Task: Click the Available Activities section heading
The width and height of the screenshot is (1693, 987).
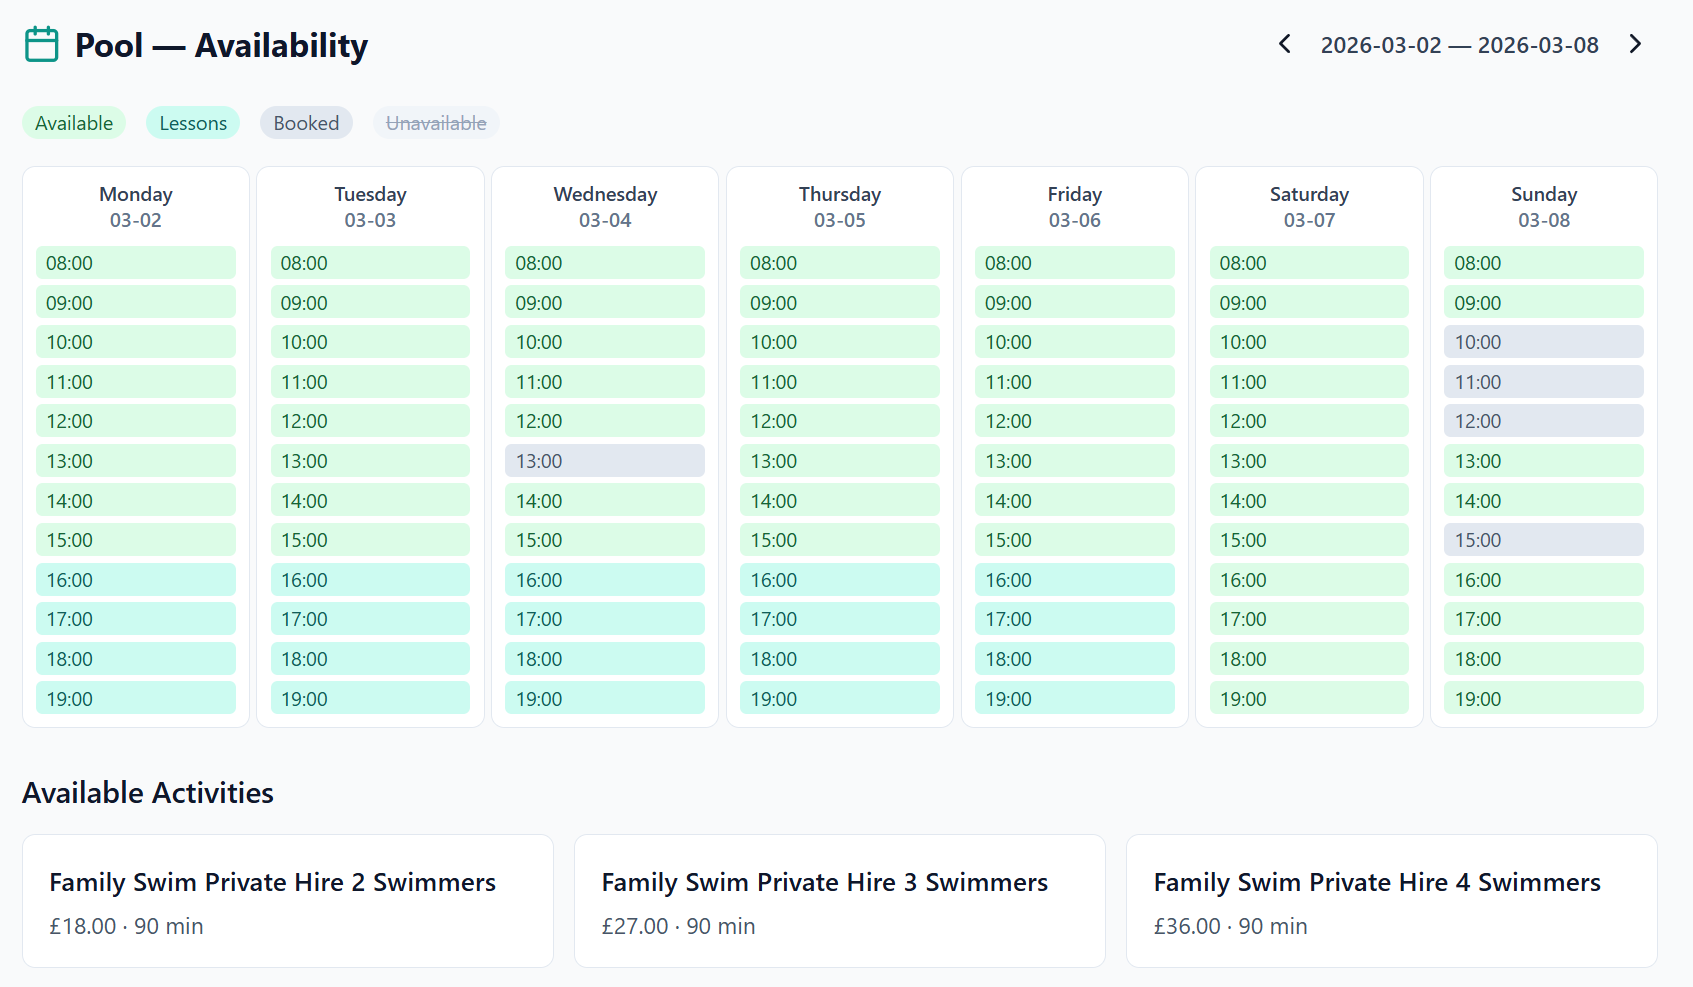Action: pyautogui.click(x=147, y=792)
